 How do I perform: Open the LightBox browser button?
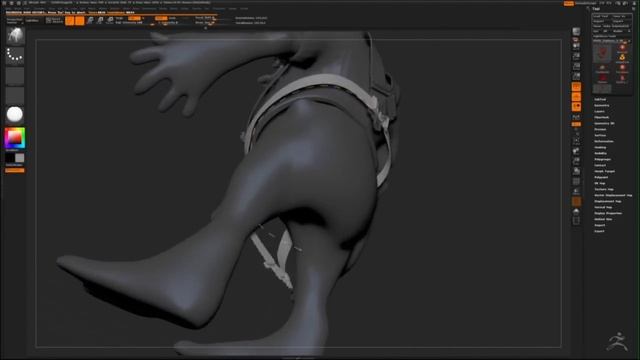[x=32, y=20]
